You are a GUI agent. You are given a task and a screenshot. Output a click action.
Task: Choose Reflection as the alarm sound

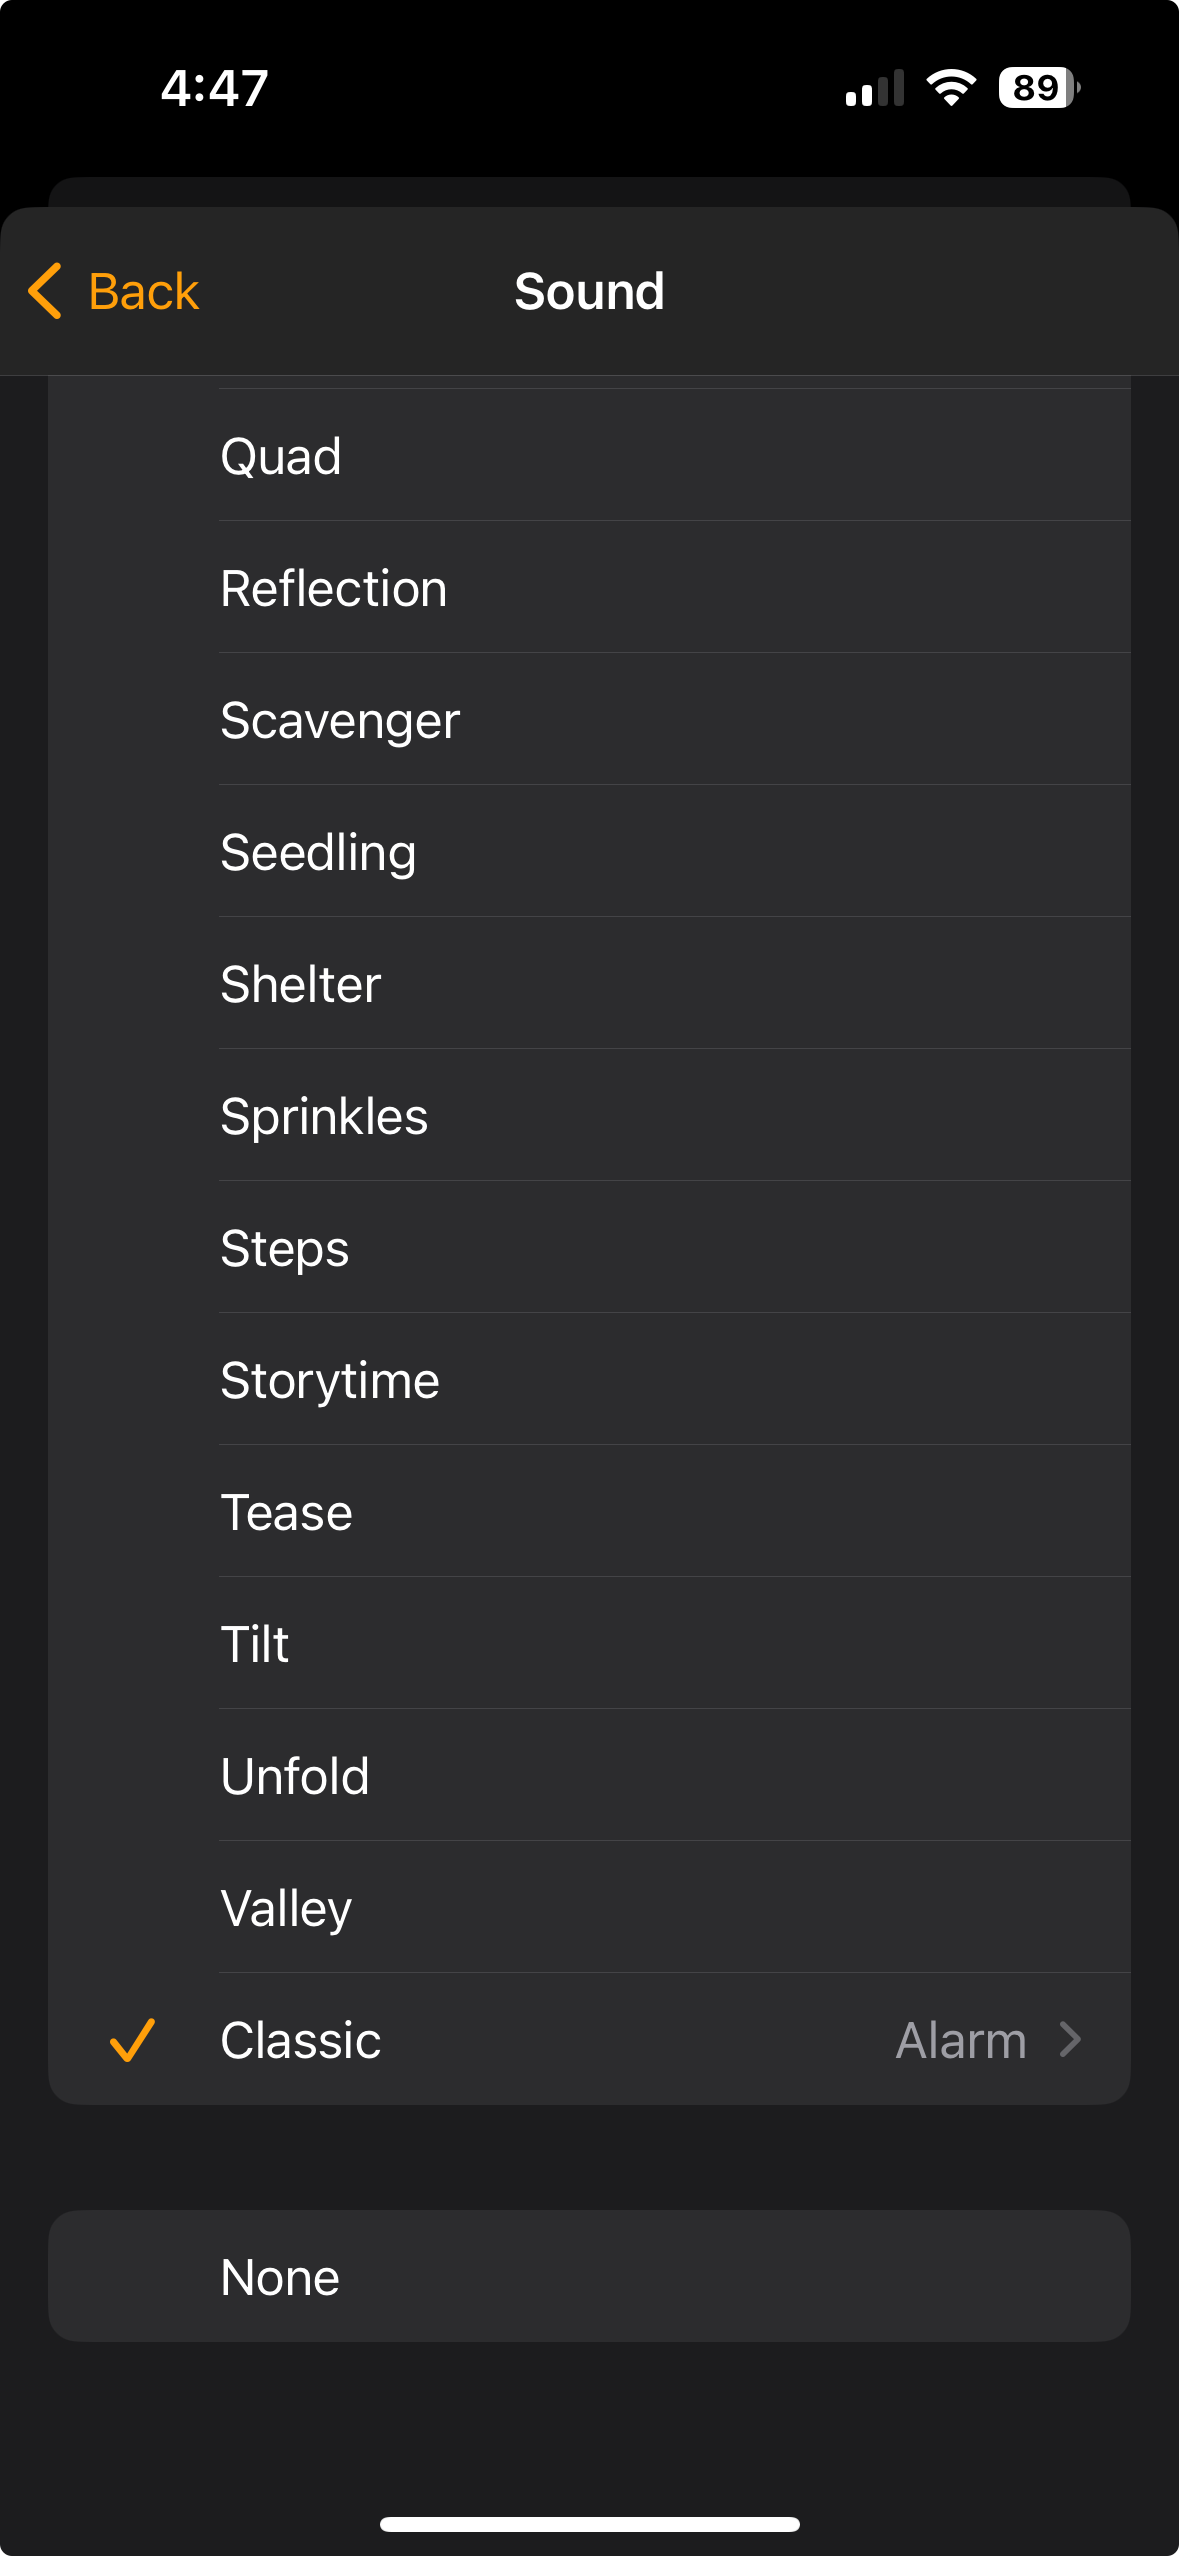point(334,588)
